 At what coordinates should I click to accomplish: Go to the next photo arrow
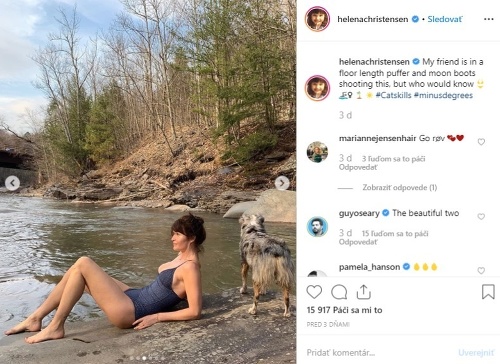click(x=282, y=183)
